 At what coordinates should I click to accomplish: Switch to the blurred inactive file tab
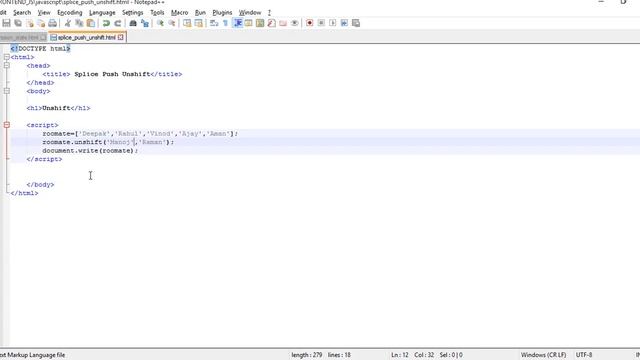tap(20, 38)
